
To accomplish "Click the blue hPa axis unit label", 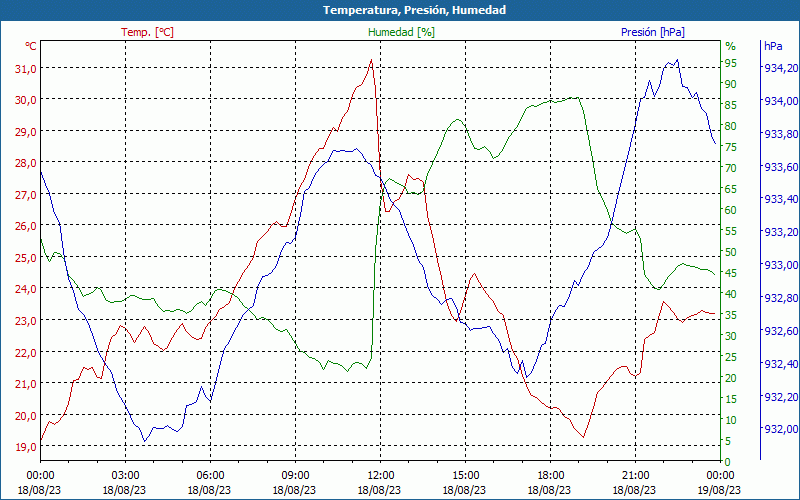I will 773,46.
